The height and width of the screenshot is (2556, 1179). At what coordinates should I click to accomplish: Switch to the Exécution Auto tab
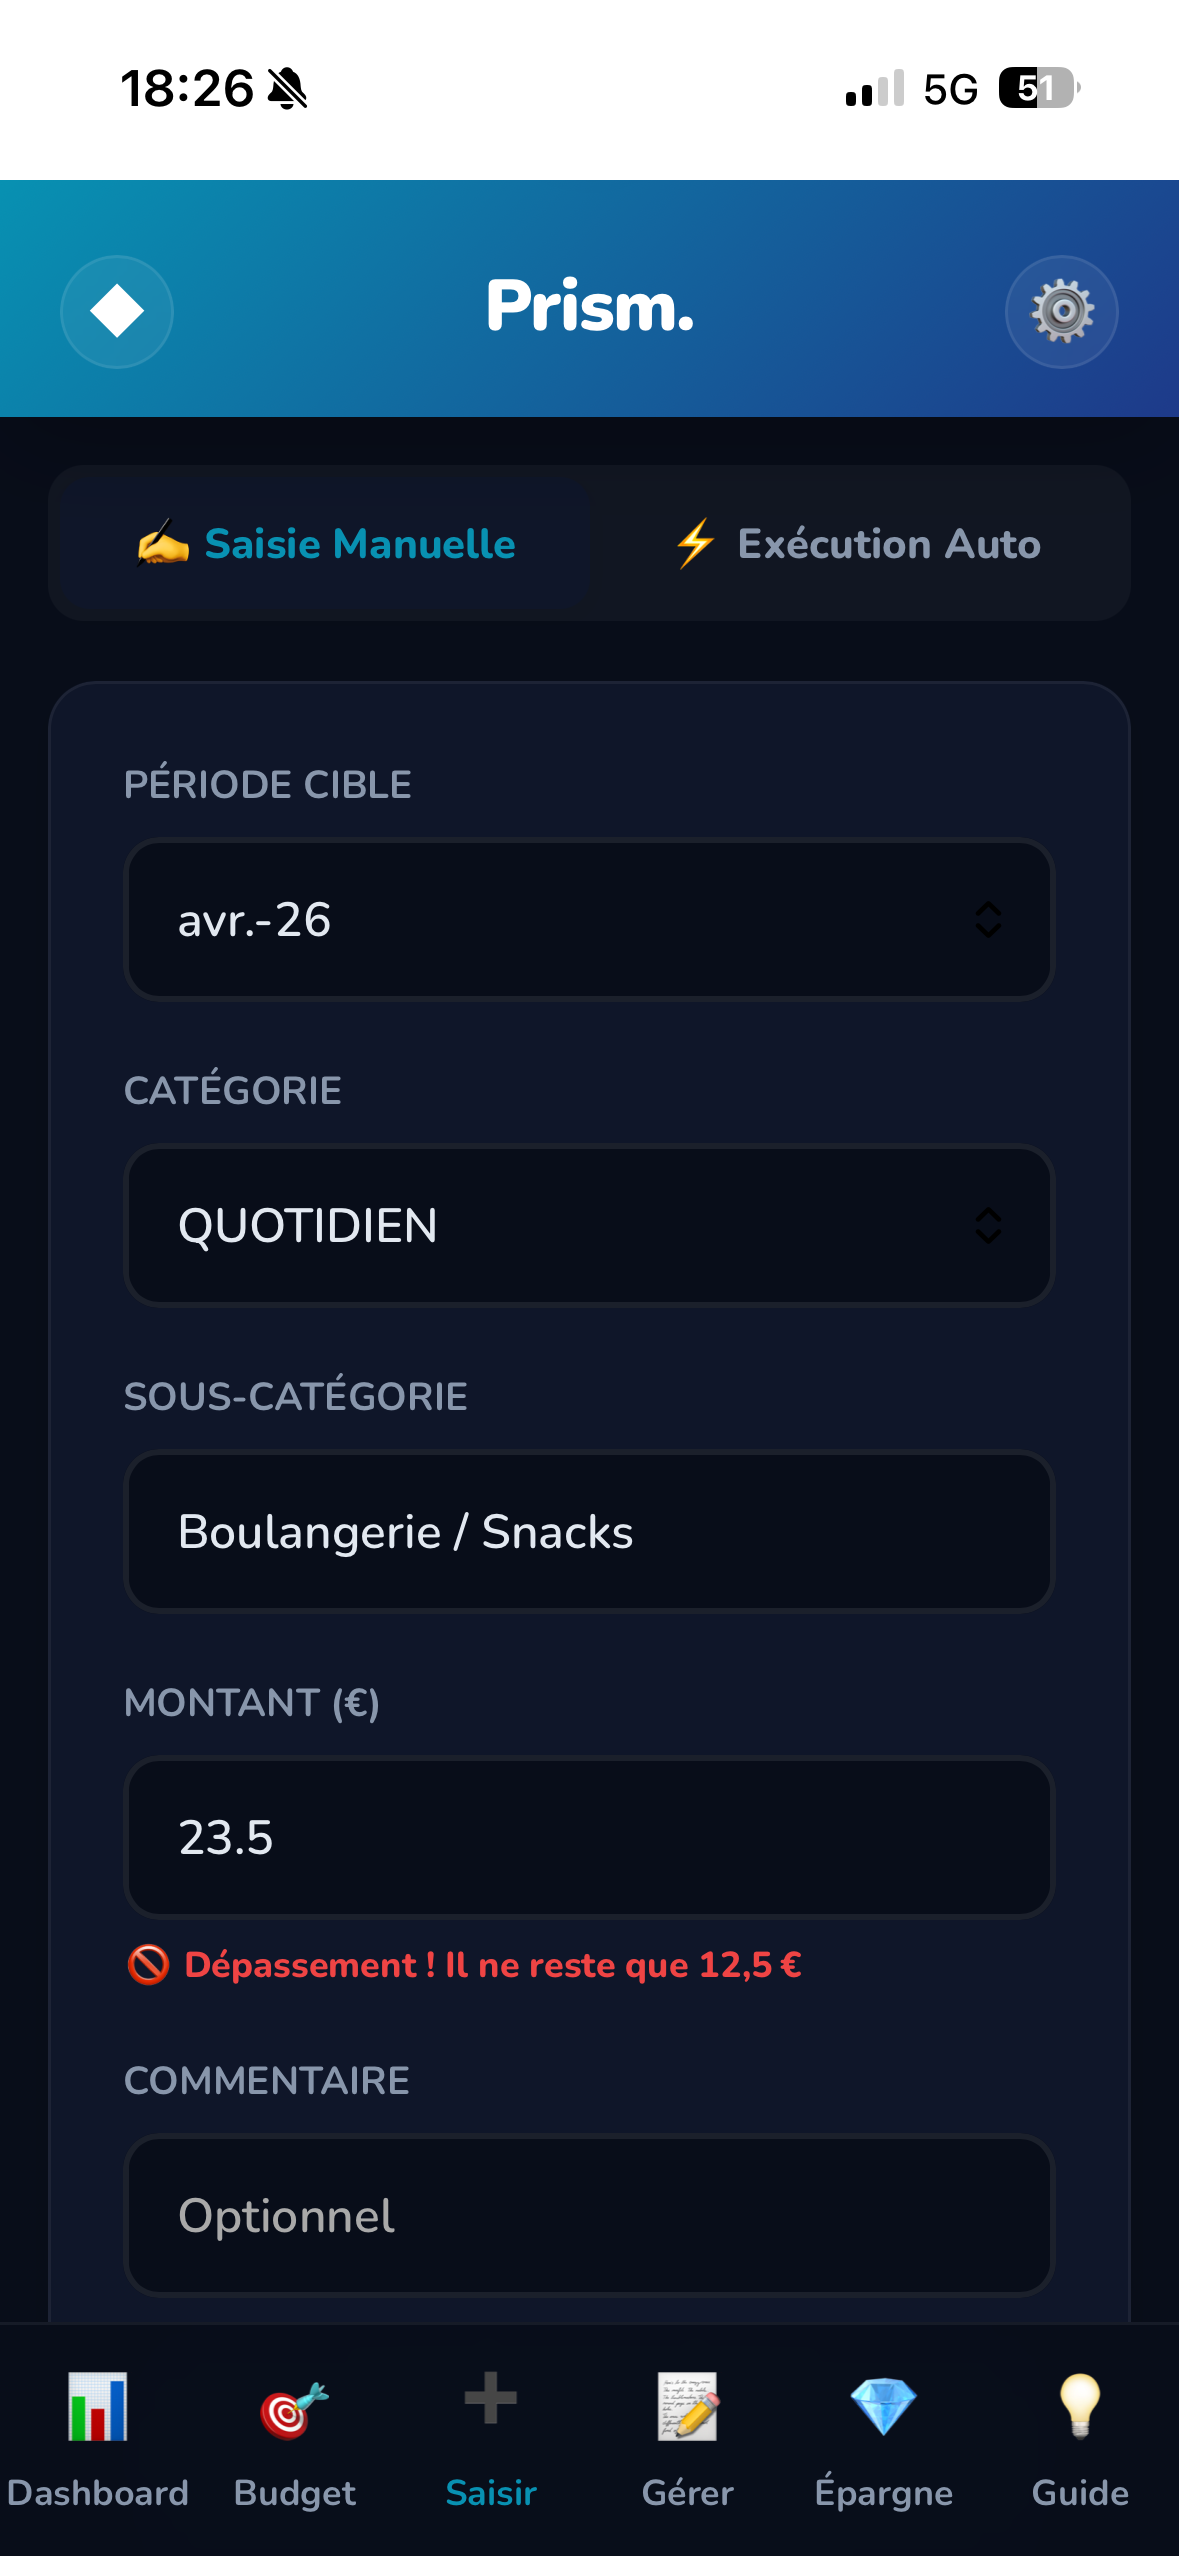[858, 544]
